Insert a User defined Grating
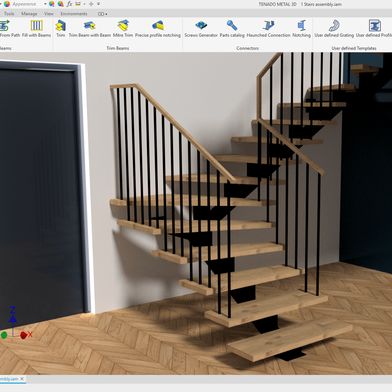The image size is (392, 392). click(x=334, y=29)
